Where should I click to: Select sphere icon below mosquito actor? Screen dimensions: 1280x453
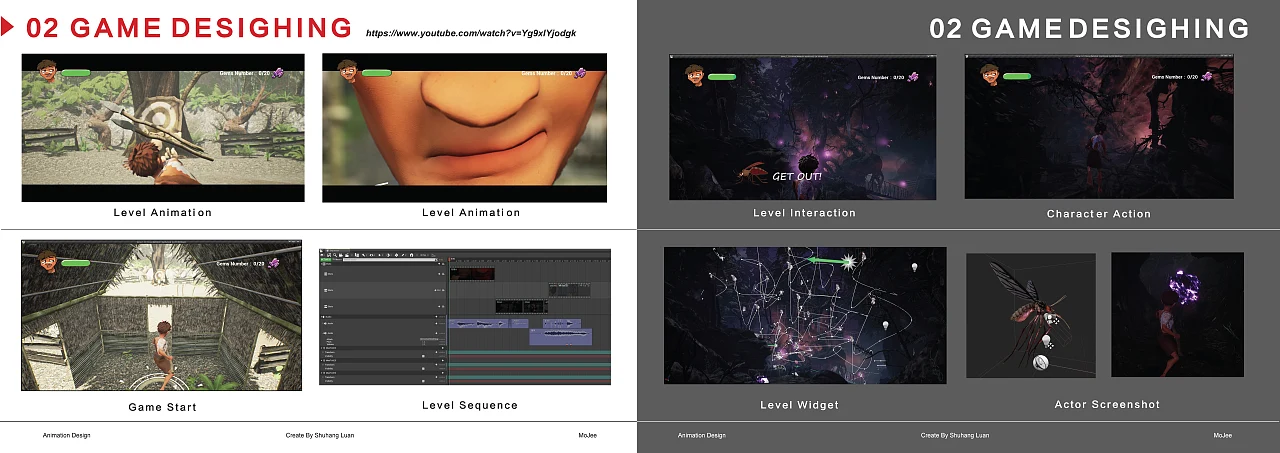tap(1041, 363)
